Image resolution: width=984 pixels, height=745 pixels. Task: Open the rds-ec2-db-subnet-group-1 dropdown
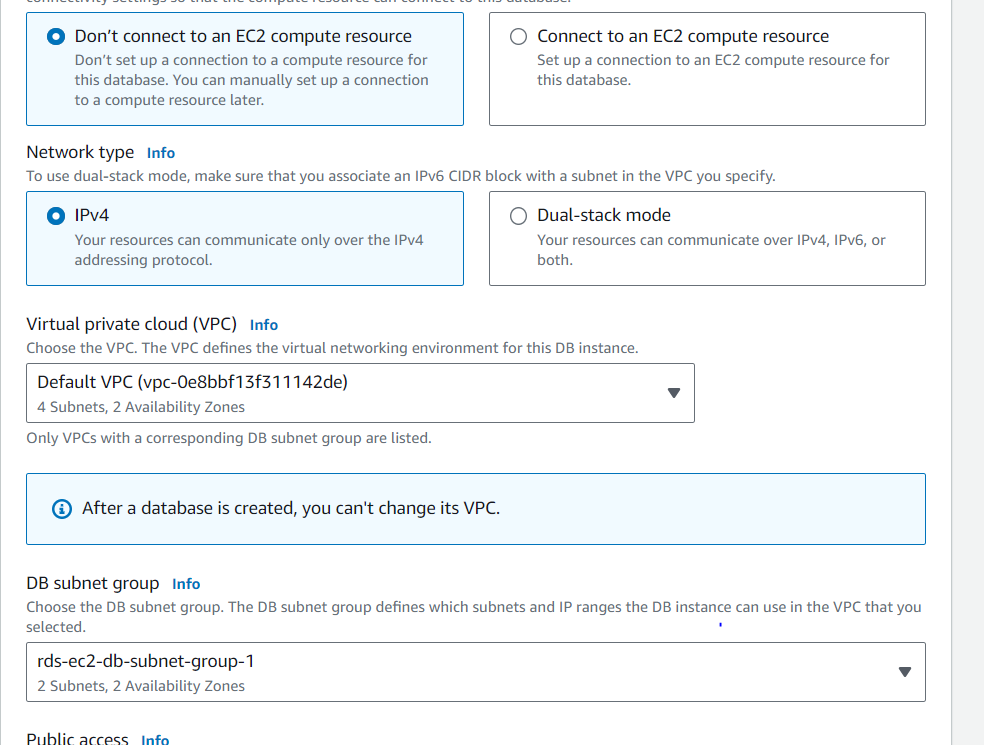coord(476,672)
